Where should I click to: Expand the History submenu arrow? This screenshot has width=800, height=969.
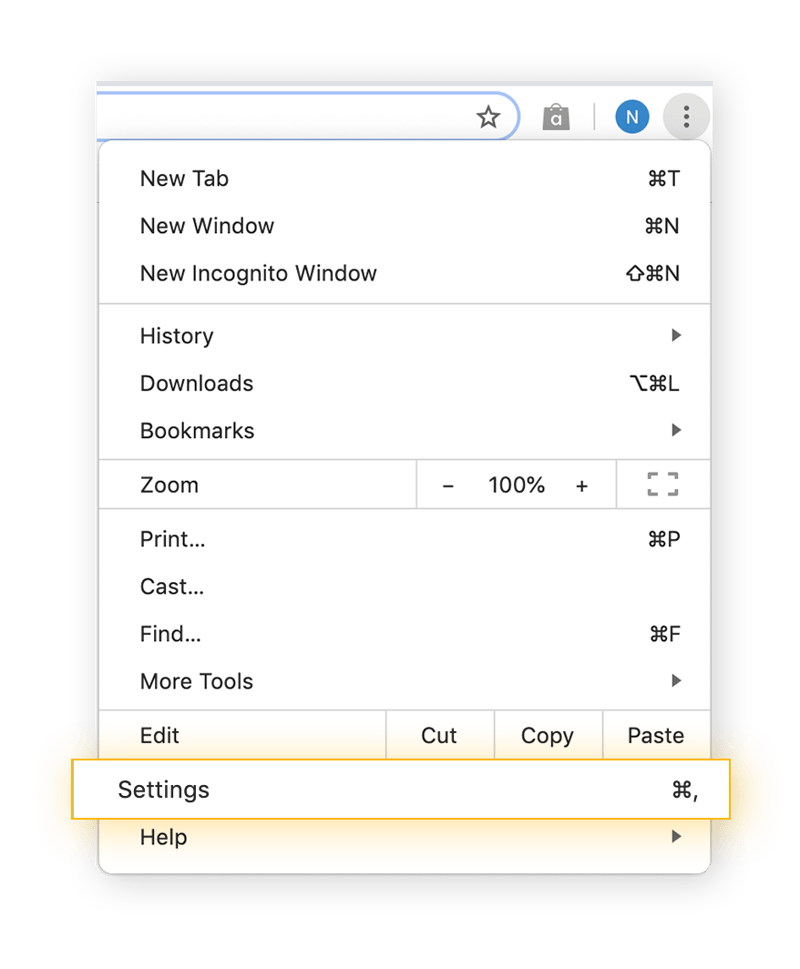coord(677,336)
